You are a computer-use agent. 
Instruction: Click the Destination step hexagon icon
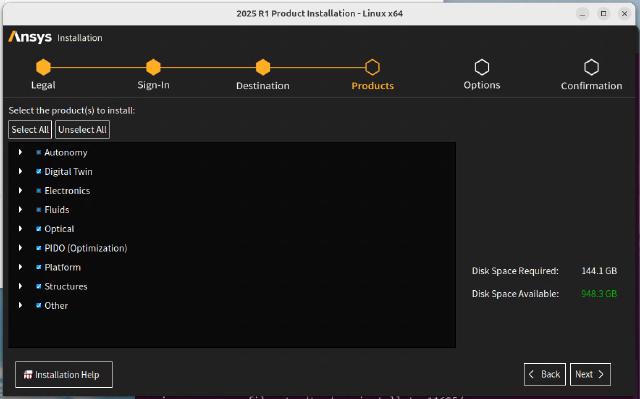pos(263,67)
